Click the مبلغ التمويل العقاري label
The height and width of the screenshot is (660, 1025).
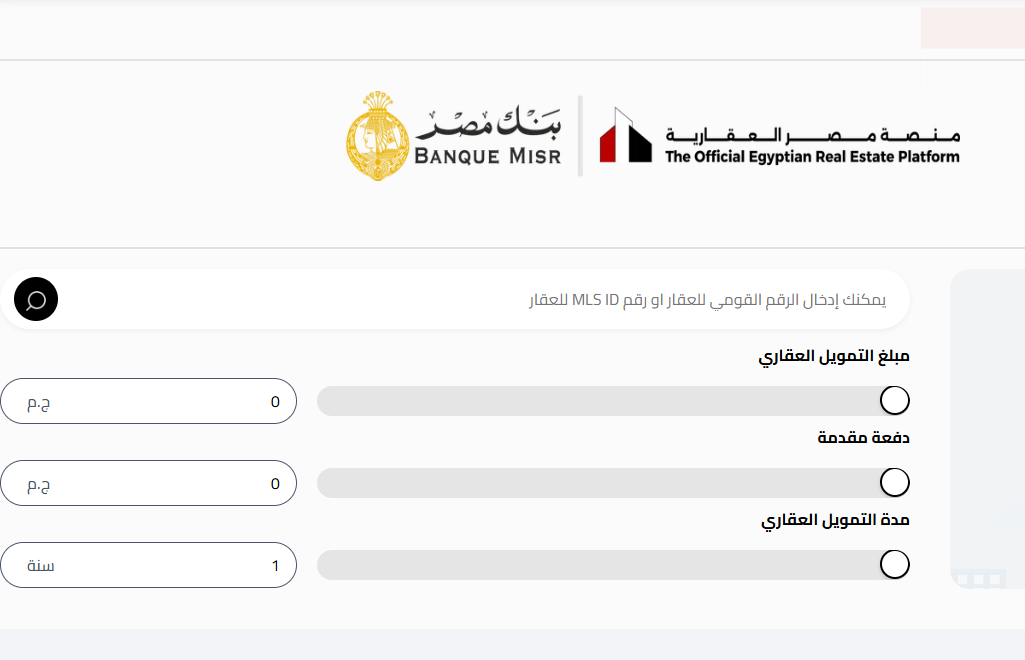coord(834,357)
